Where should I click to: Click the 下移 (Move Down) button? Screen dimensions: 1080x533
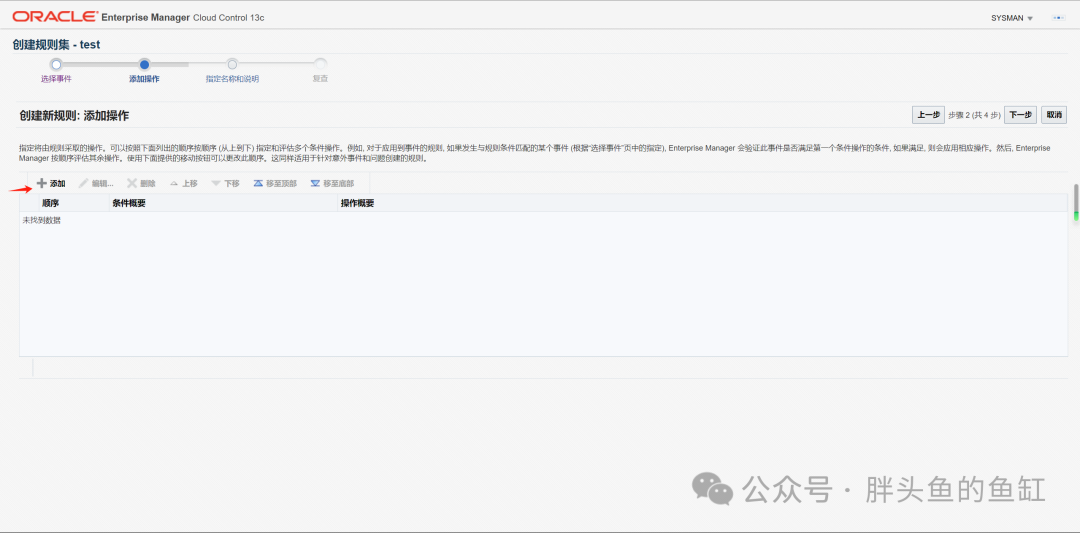tap(225, 184)
